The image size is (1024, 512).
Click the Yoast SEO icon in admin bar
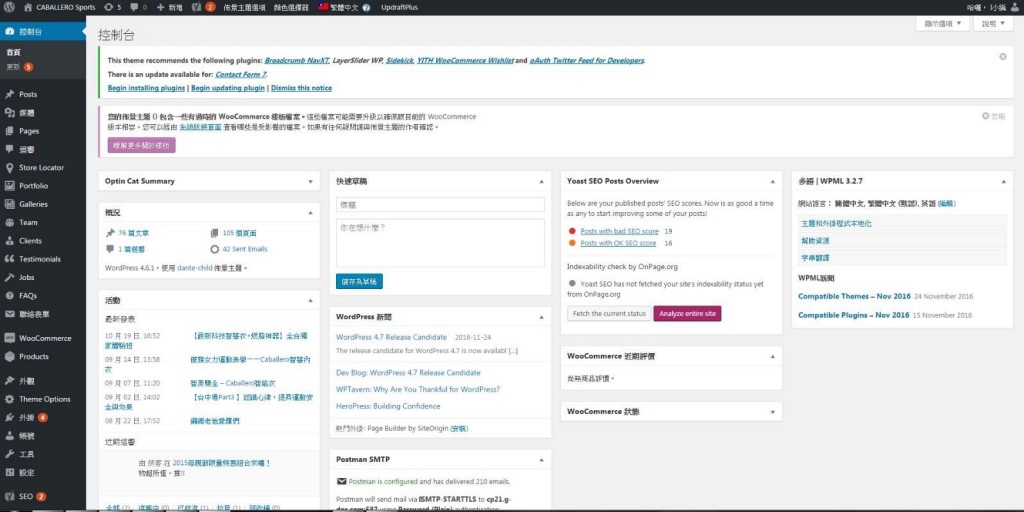[197, 7]
